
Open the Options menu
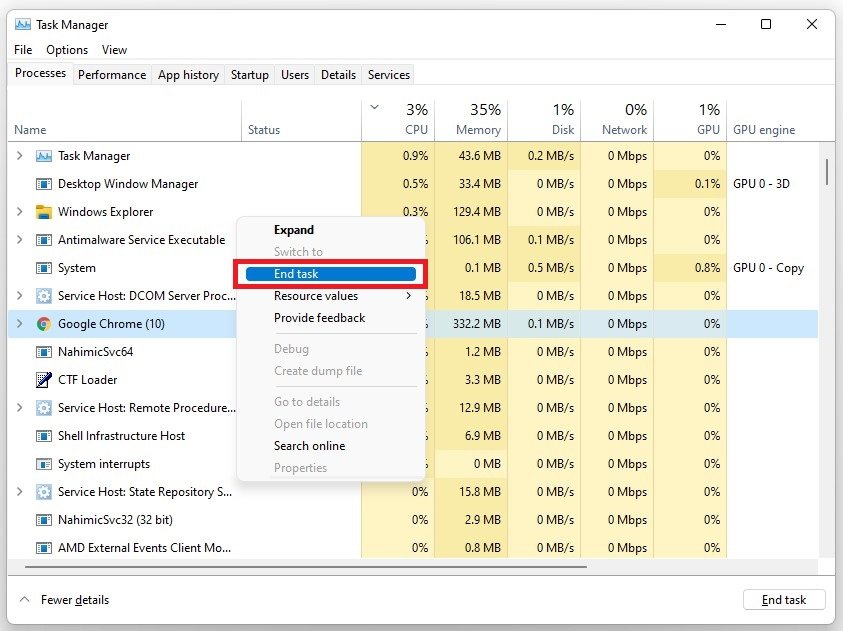[x=67, y=50]
